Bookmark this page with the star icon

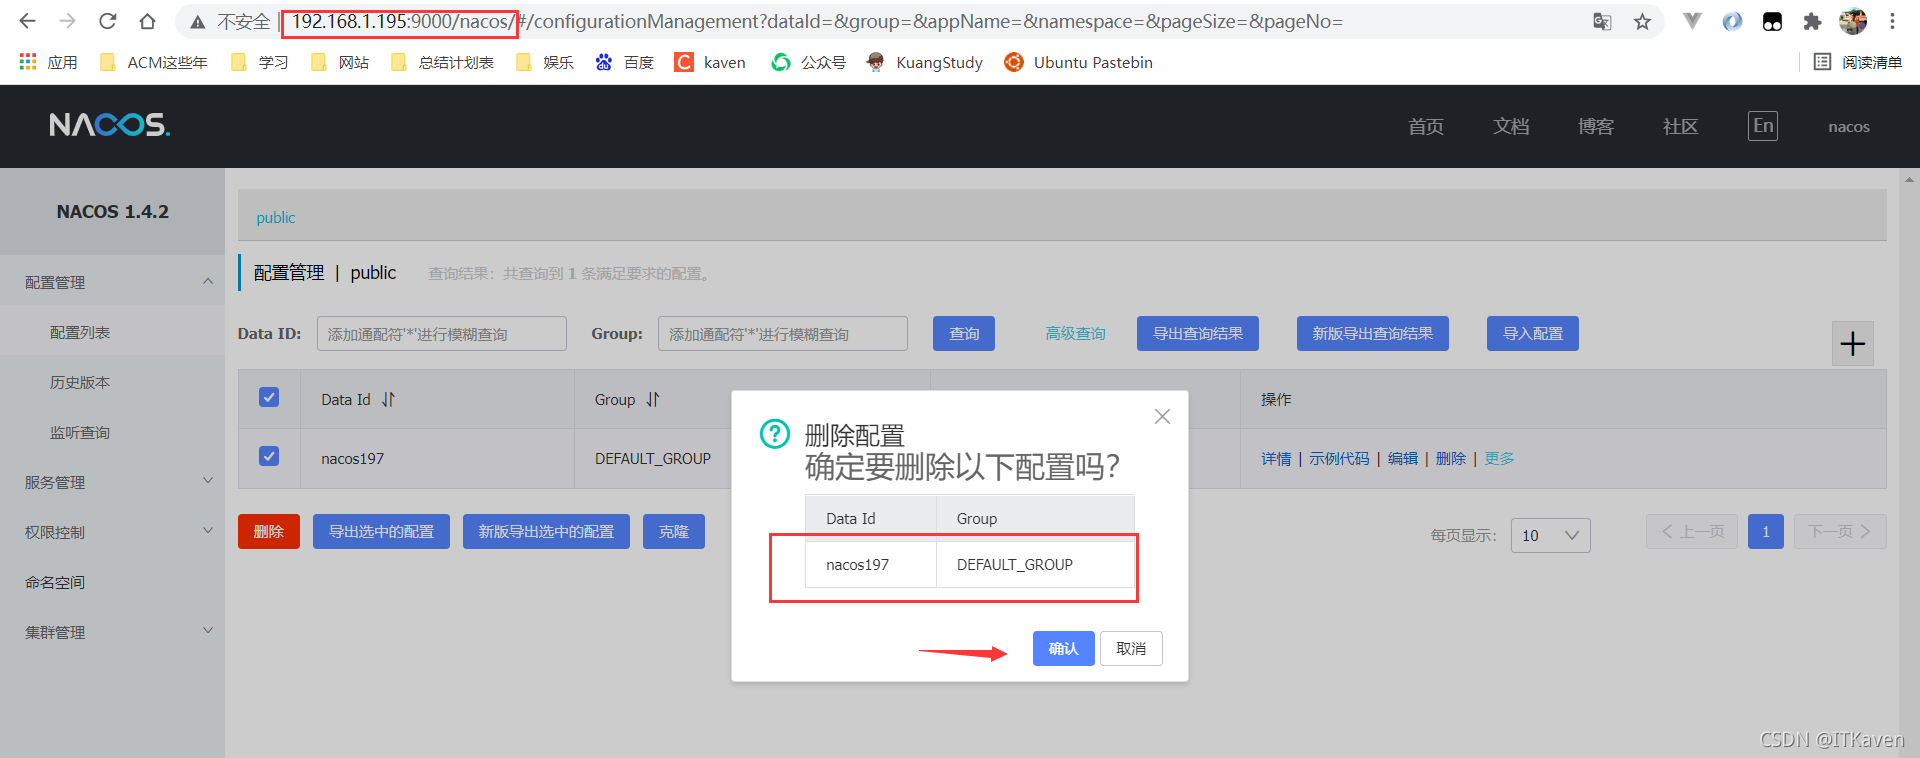point(1642,21)
